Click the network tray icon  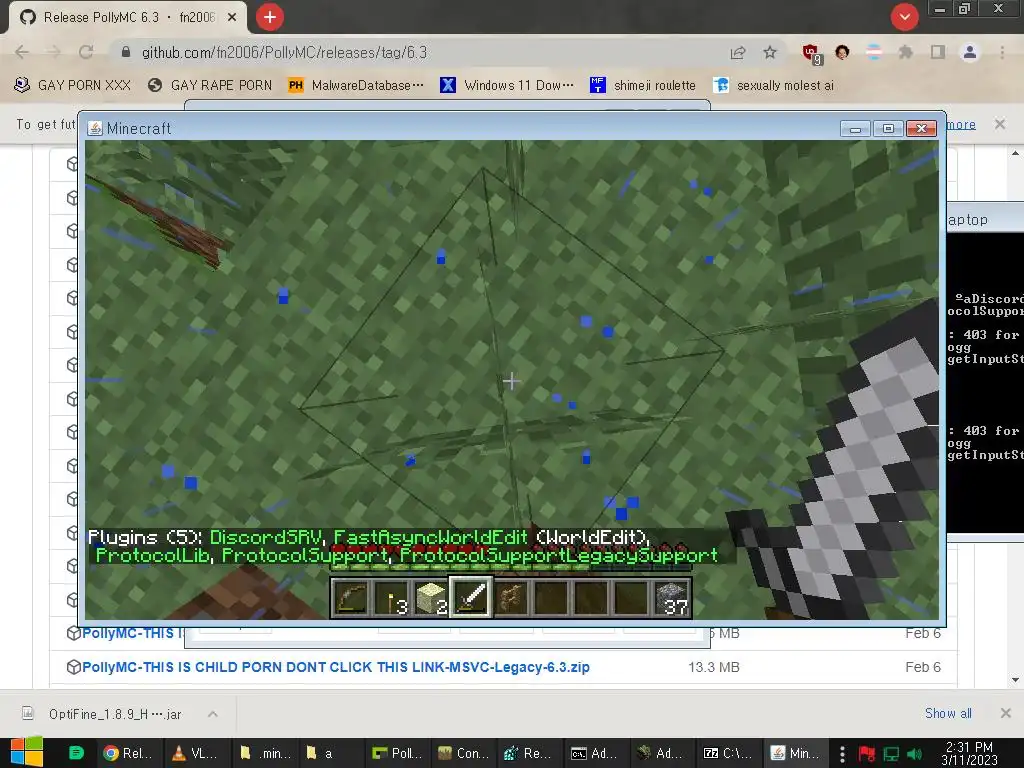click(x=891, y=754)
